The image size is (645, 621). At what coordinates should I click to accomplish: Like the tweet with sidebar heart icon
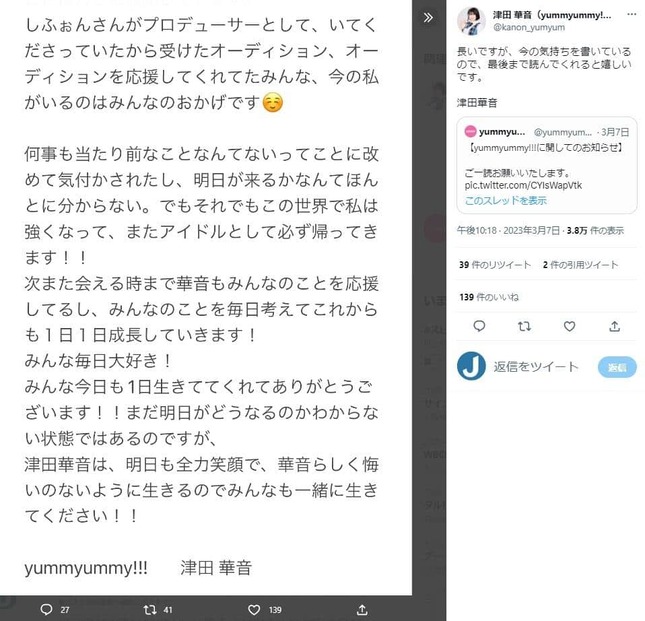pyautogui.click(x=569, y=327)
